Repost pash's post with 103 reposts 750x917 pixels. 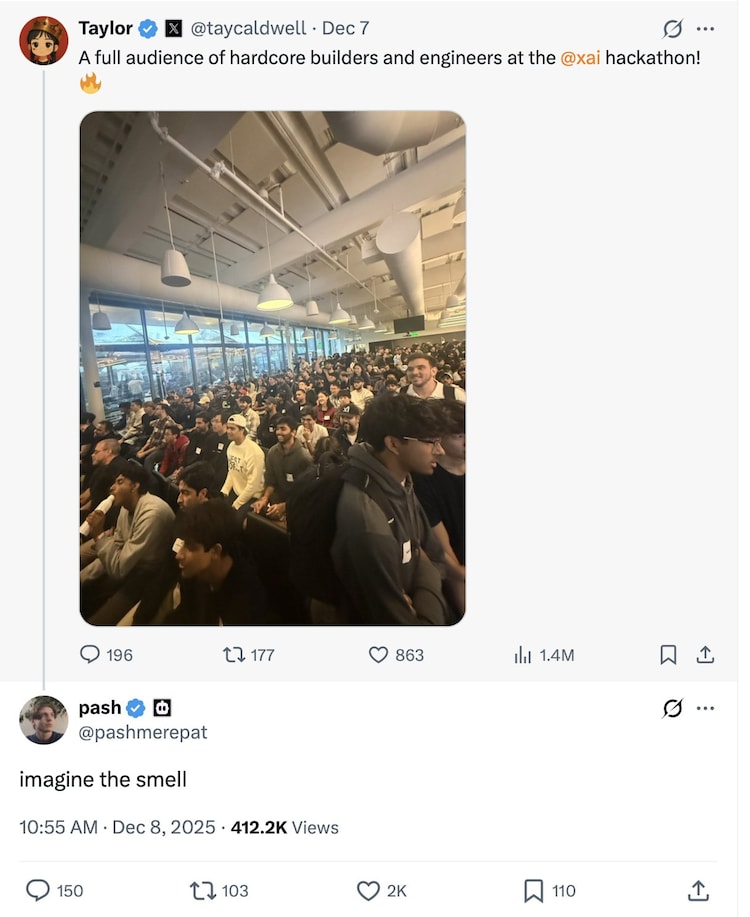click(219, 891)
